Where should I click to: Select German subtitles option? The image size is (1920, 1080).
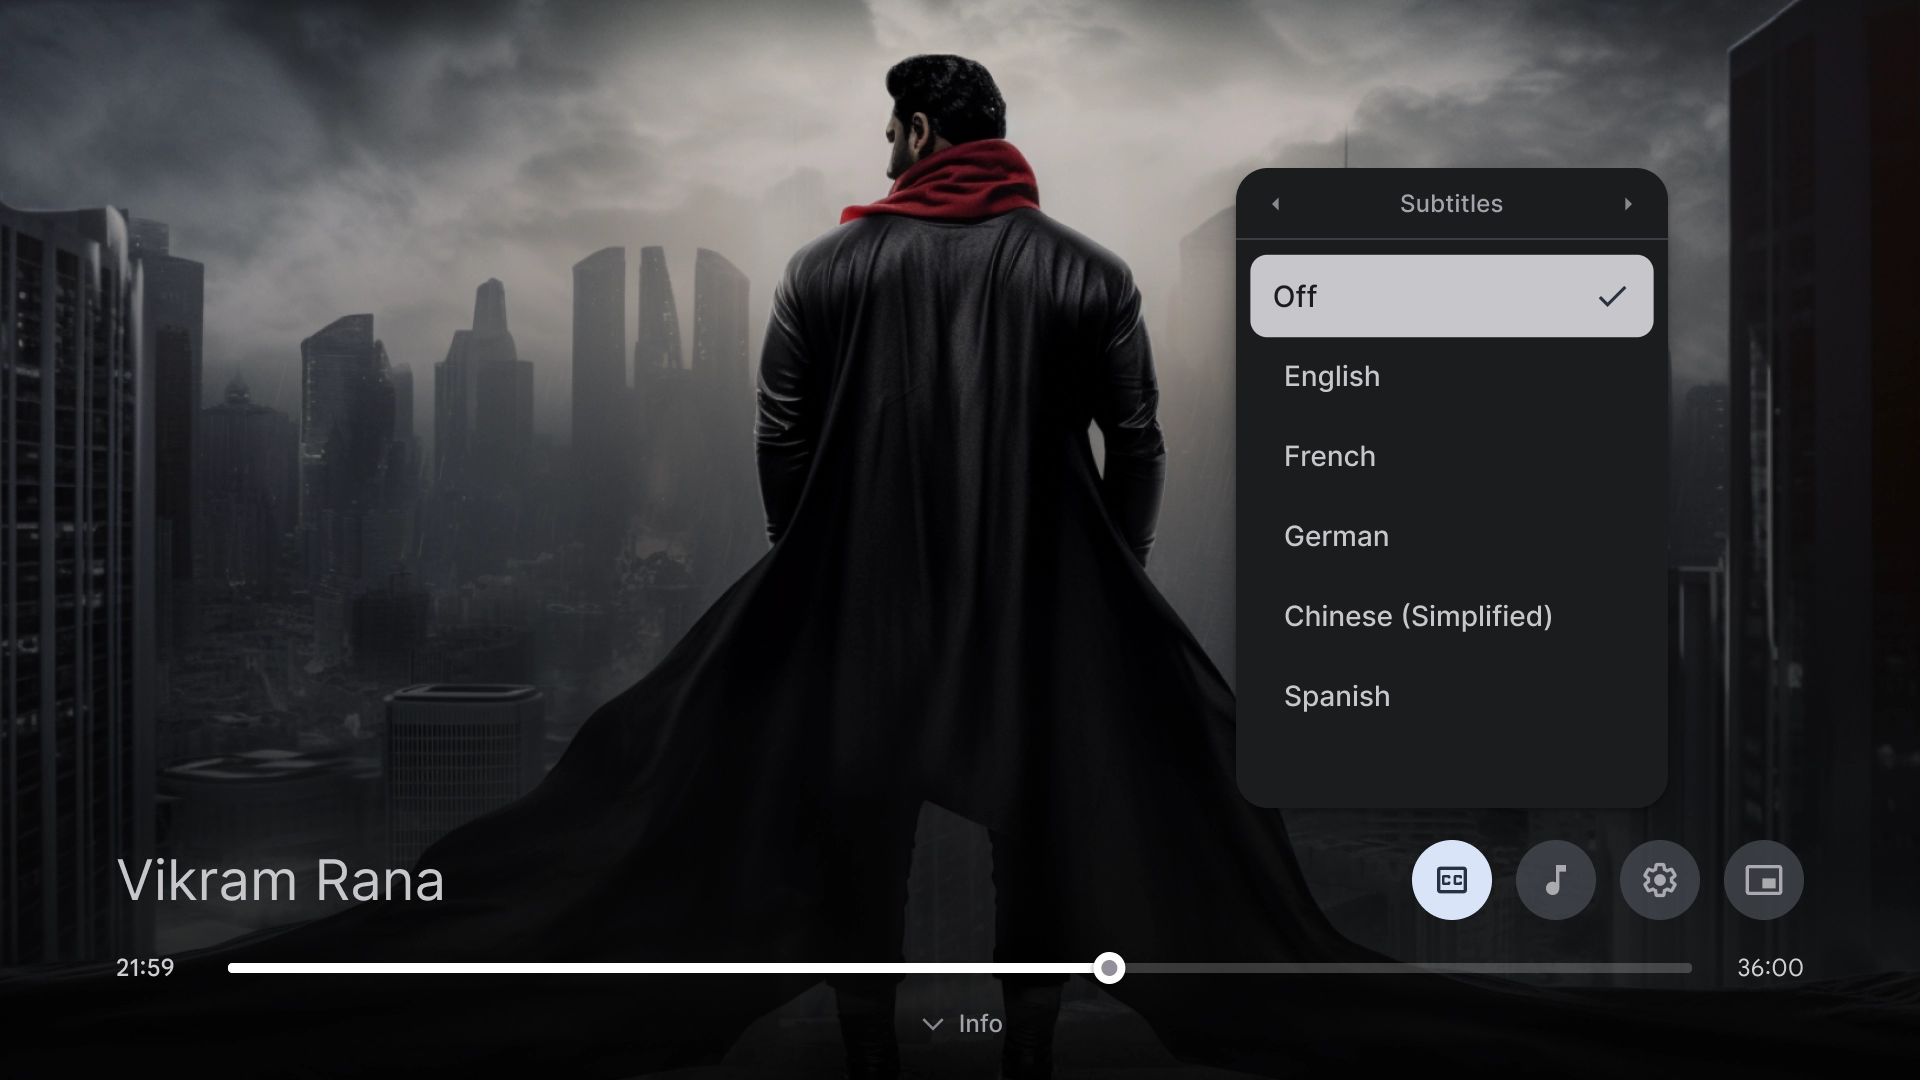(x=1336, y=537)
